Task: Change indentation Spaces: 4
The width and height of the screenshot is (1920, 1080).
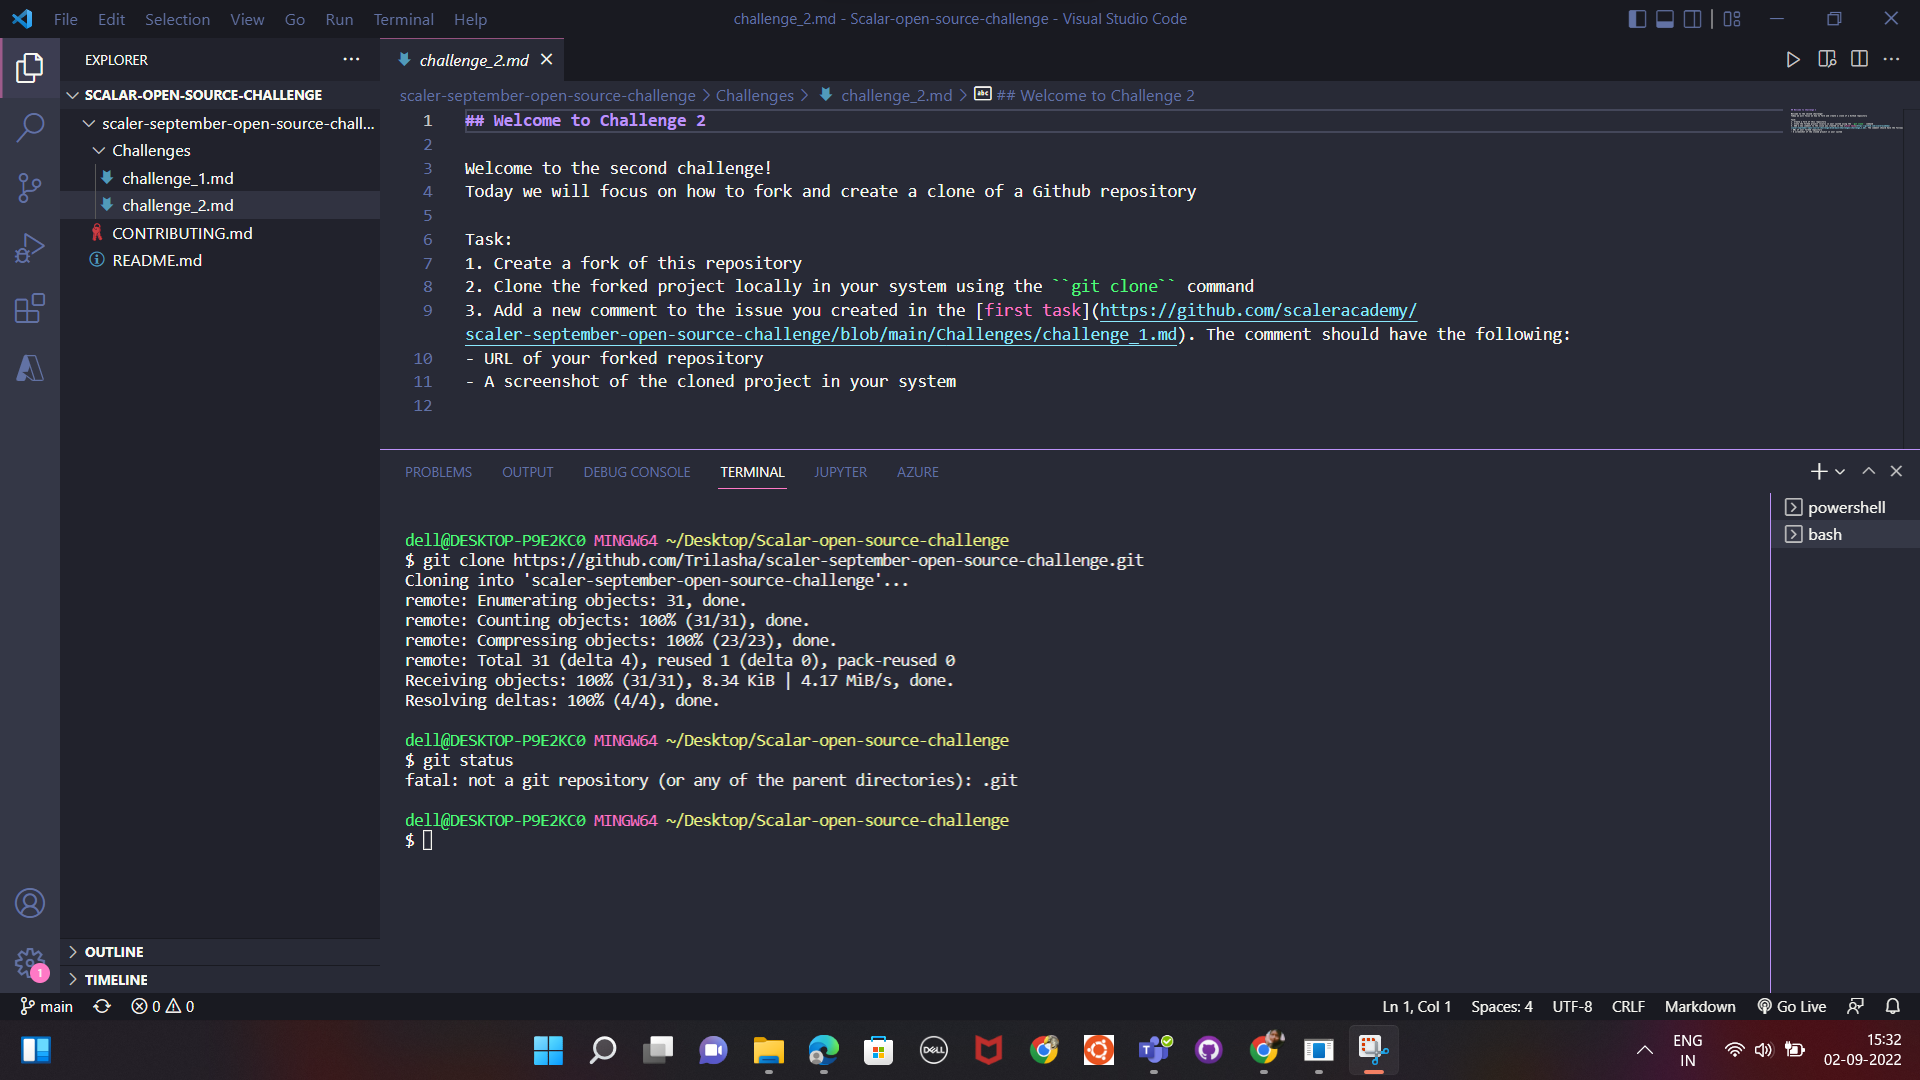Action: tap(1501, 1007)
